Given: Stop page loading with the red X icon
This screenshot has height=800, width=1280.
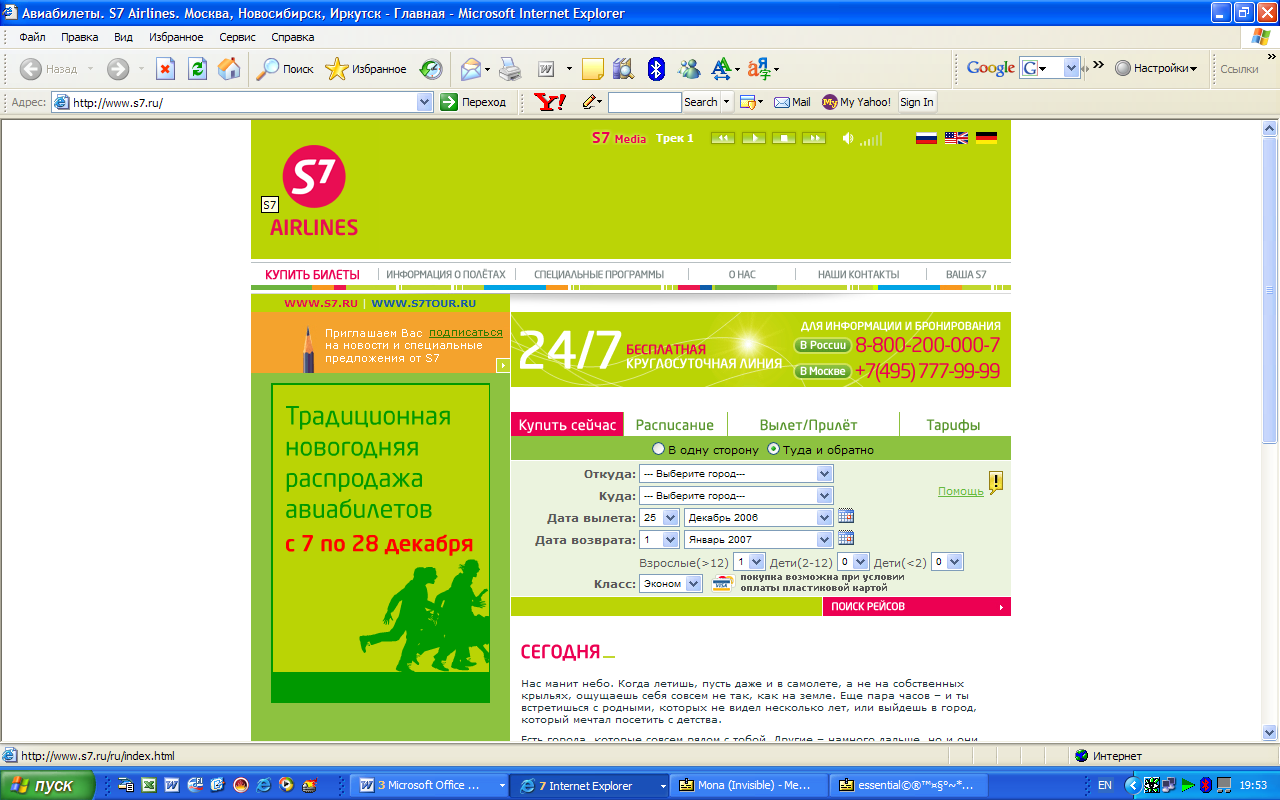Looking at the screenshot, I should pyautogui.click(x=166, y=69).
